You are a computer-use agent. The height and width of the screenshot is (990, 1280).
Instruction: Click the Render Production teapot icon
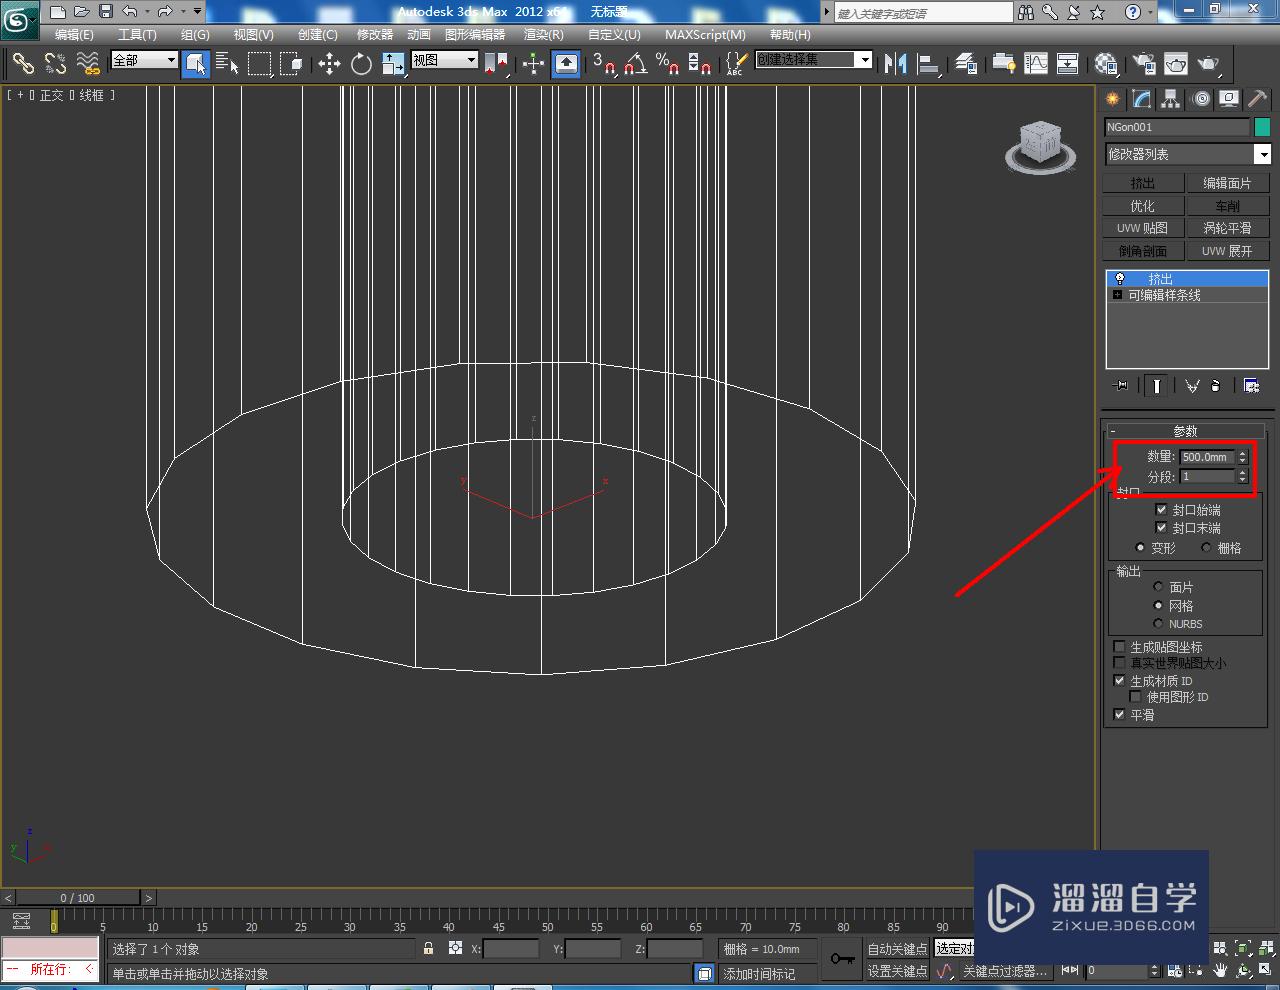1208,64
